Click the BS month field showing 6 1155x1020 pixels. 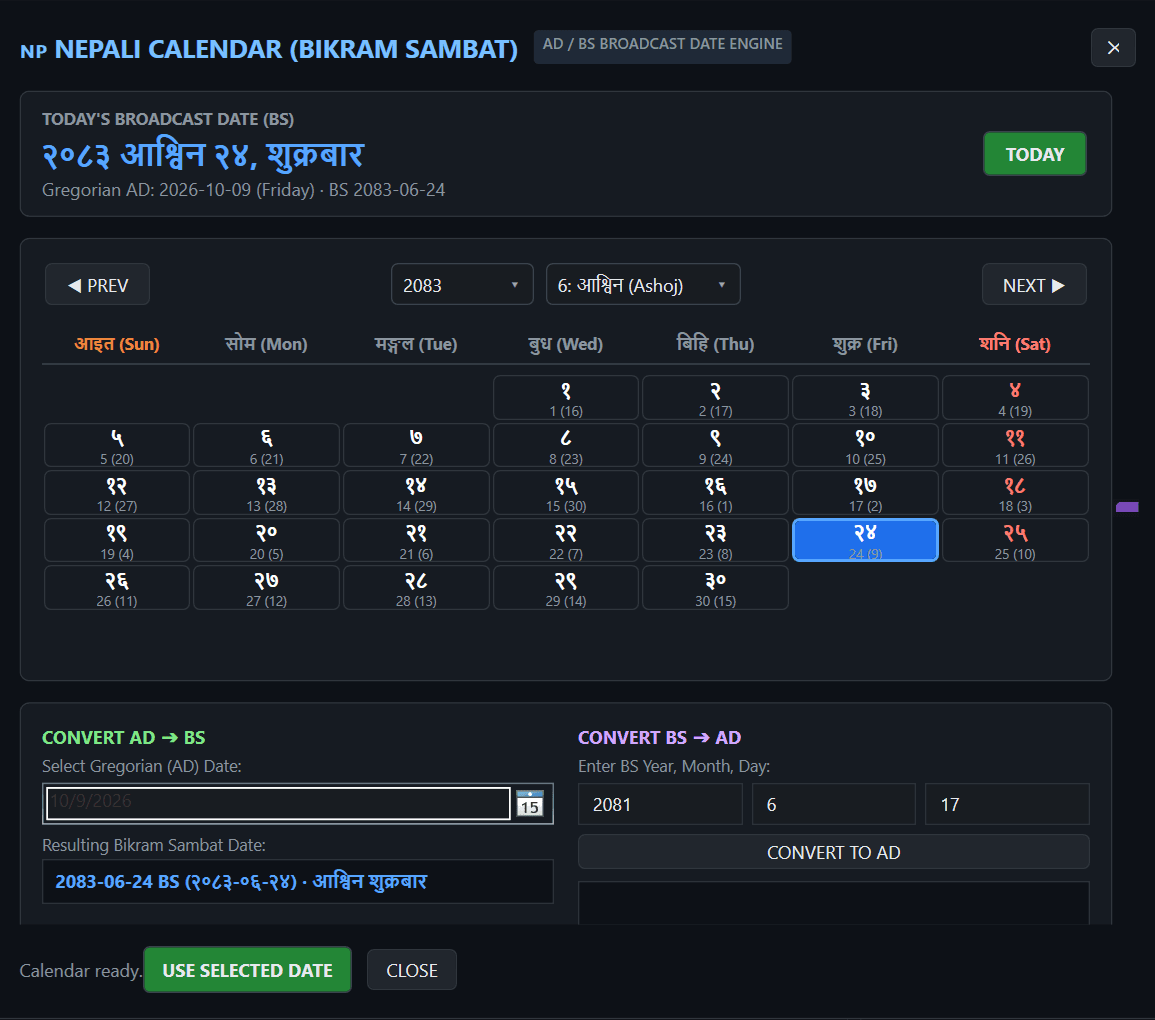click(x=834, y=804)
